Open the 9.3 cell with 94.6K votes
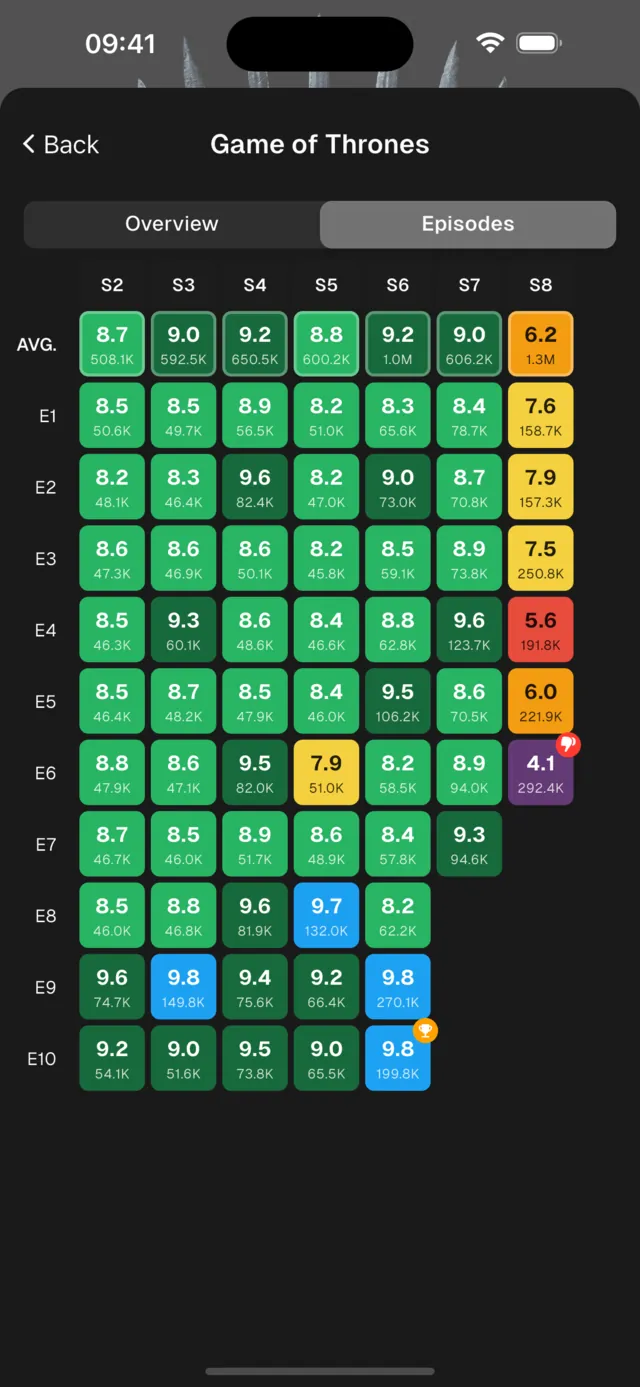The image size is (640, 1387). tap(469, 844)
